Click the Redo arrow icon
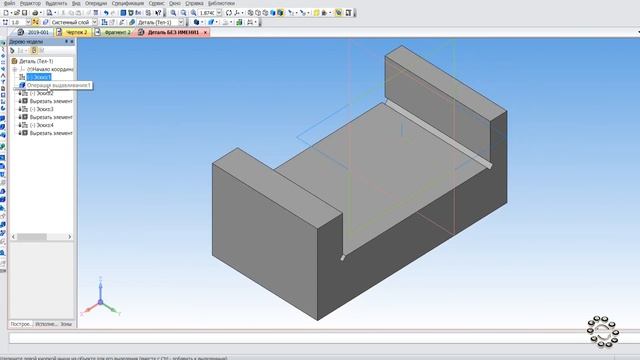 pyautogui.click(x=113, y=13)
